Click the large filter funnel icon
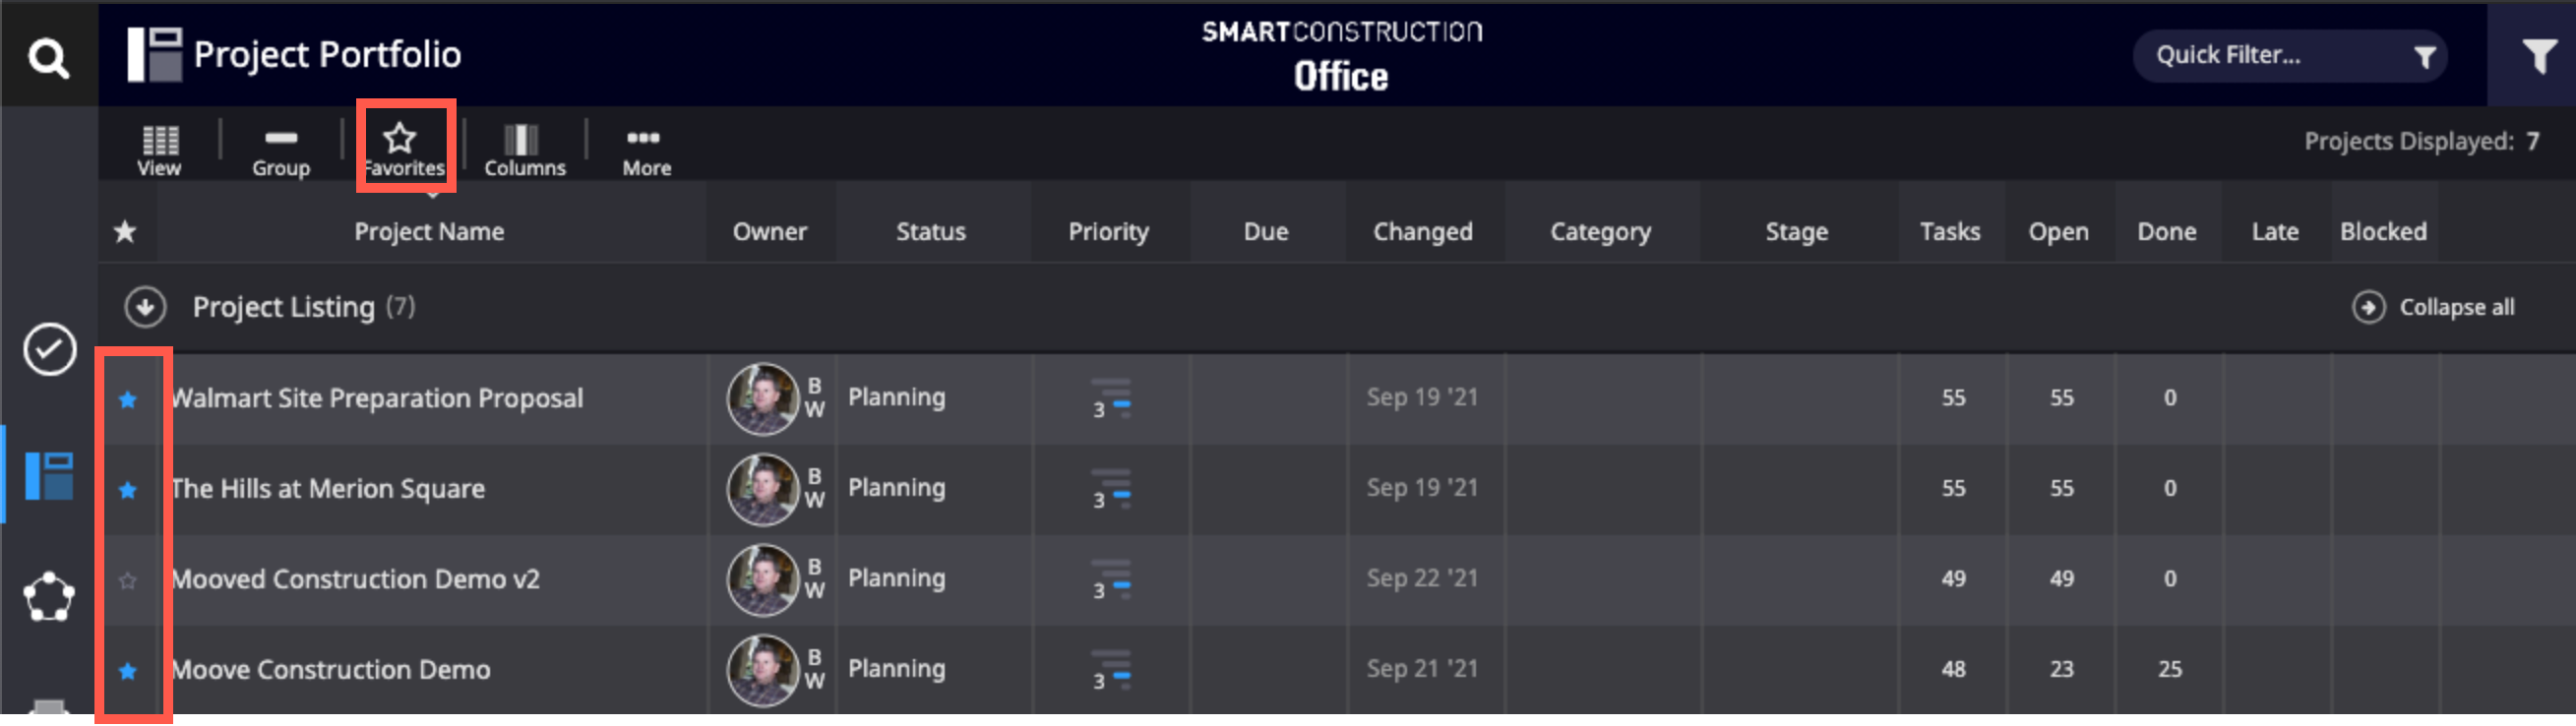 point(2538,55)
